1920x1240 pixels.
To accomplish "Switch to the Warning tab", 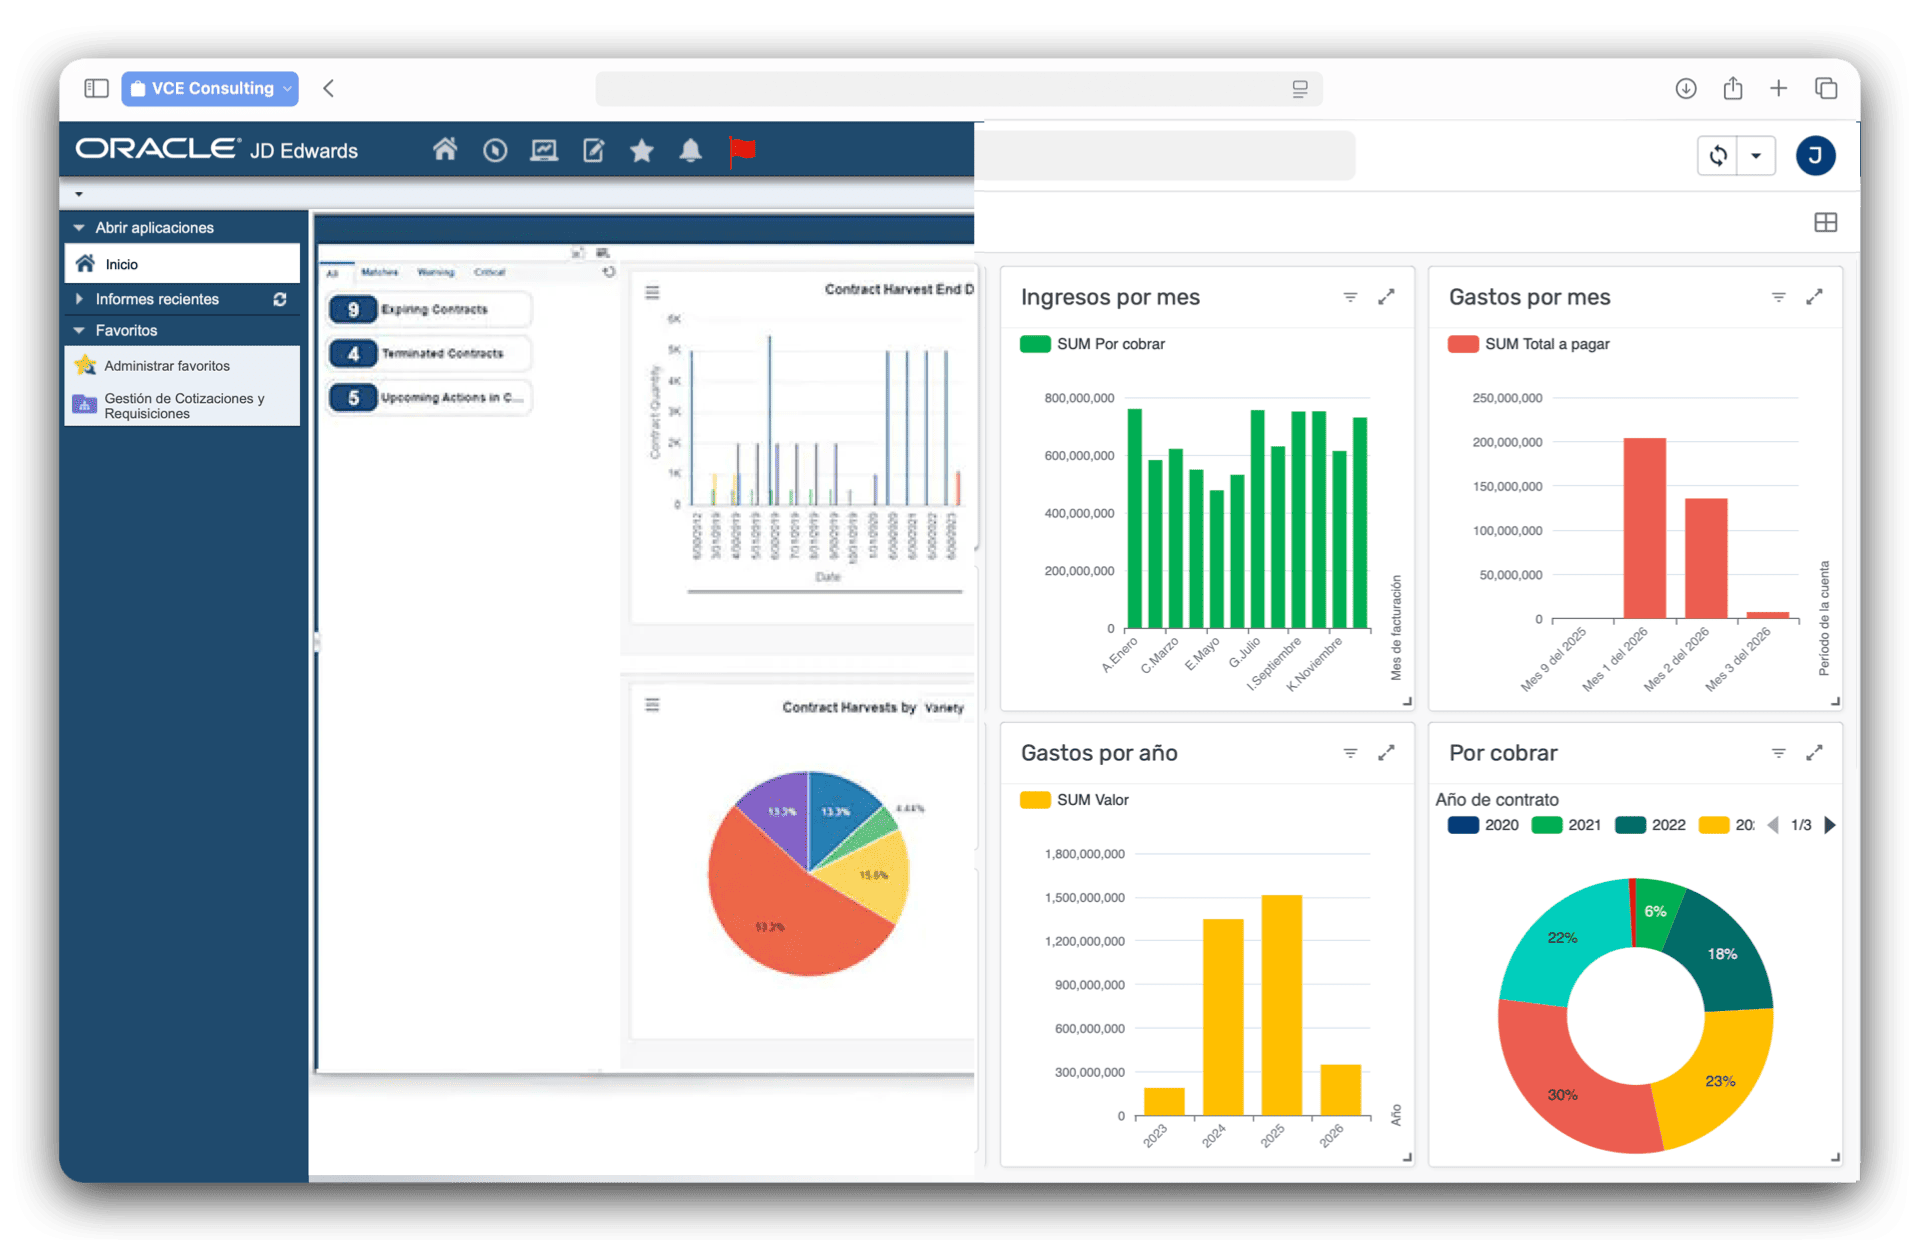I will pos(435,272).
